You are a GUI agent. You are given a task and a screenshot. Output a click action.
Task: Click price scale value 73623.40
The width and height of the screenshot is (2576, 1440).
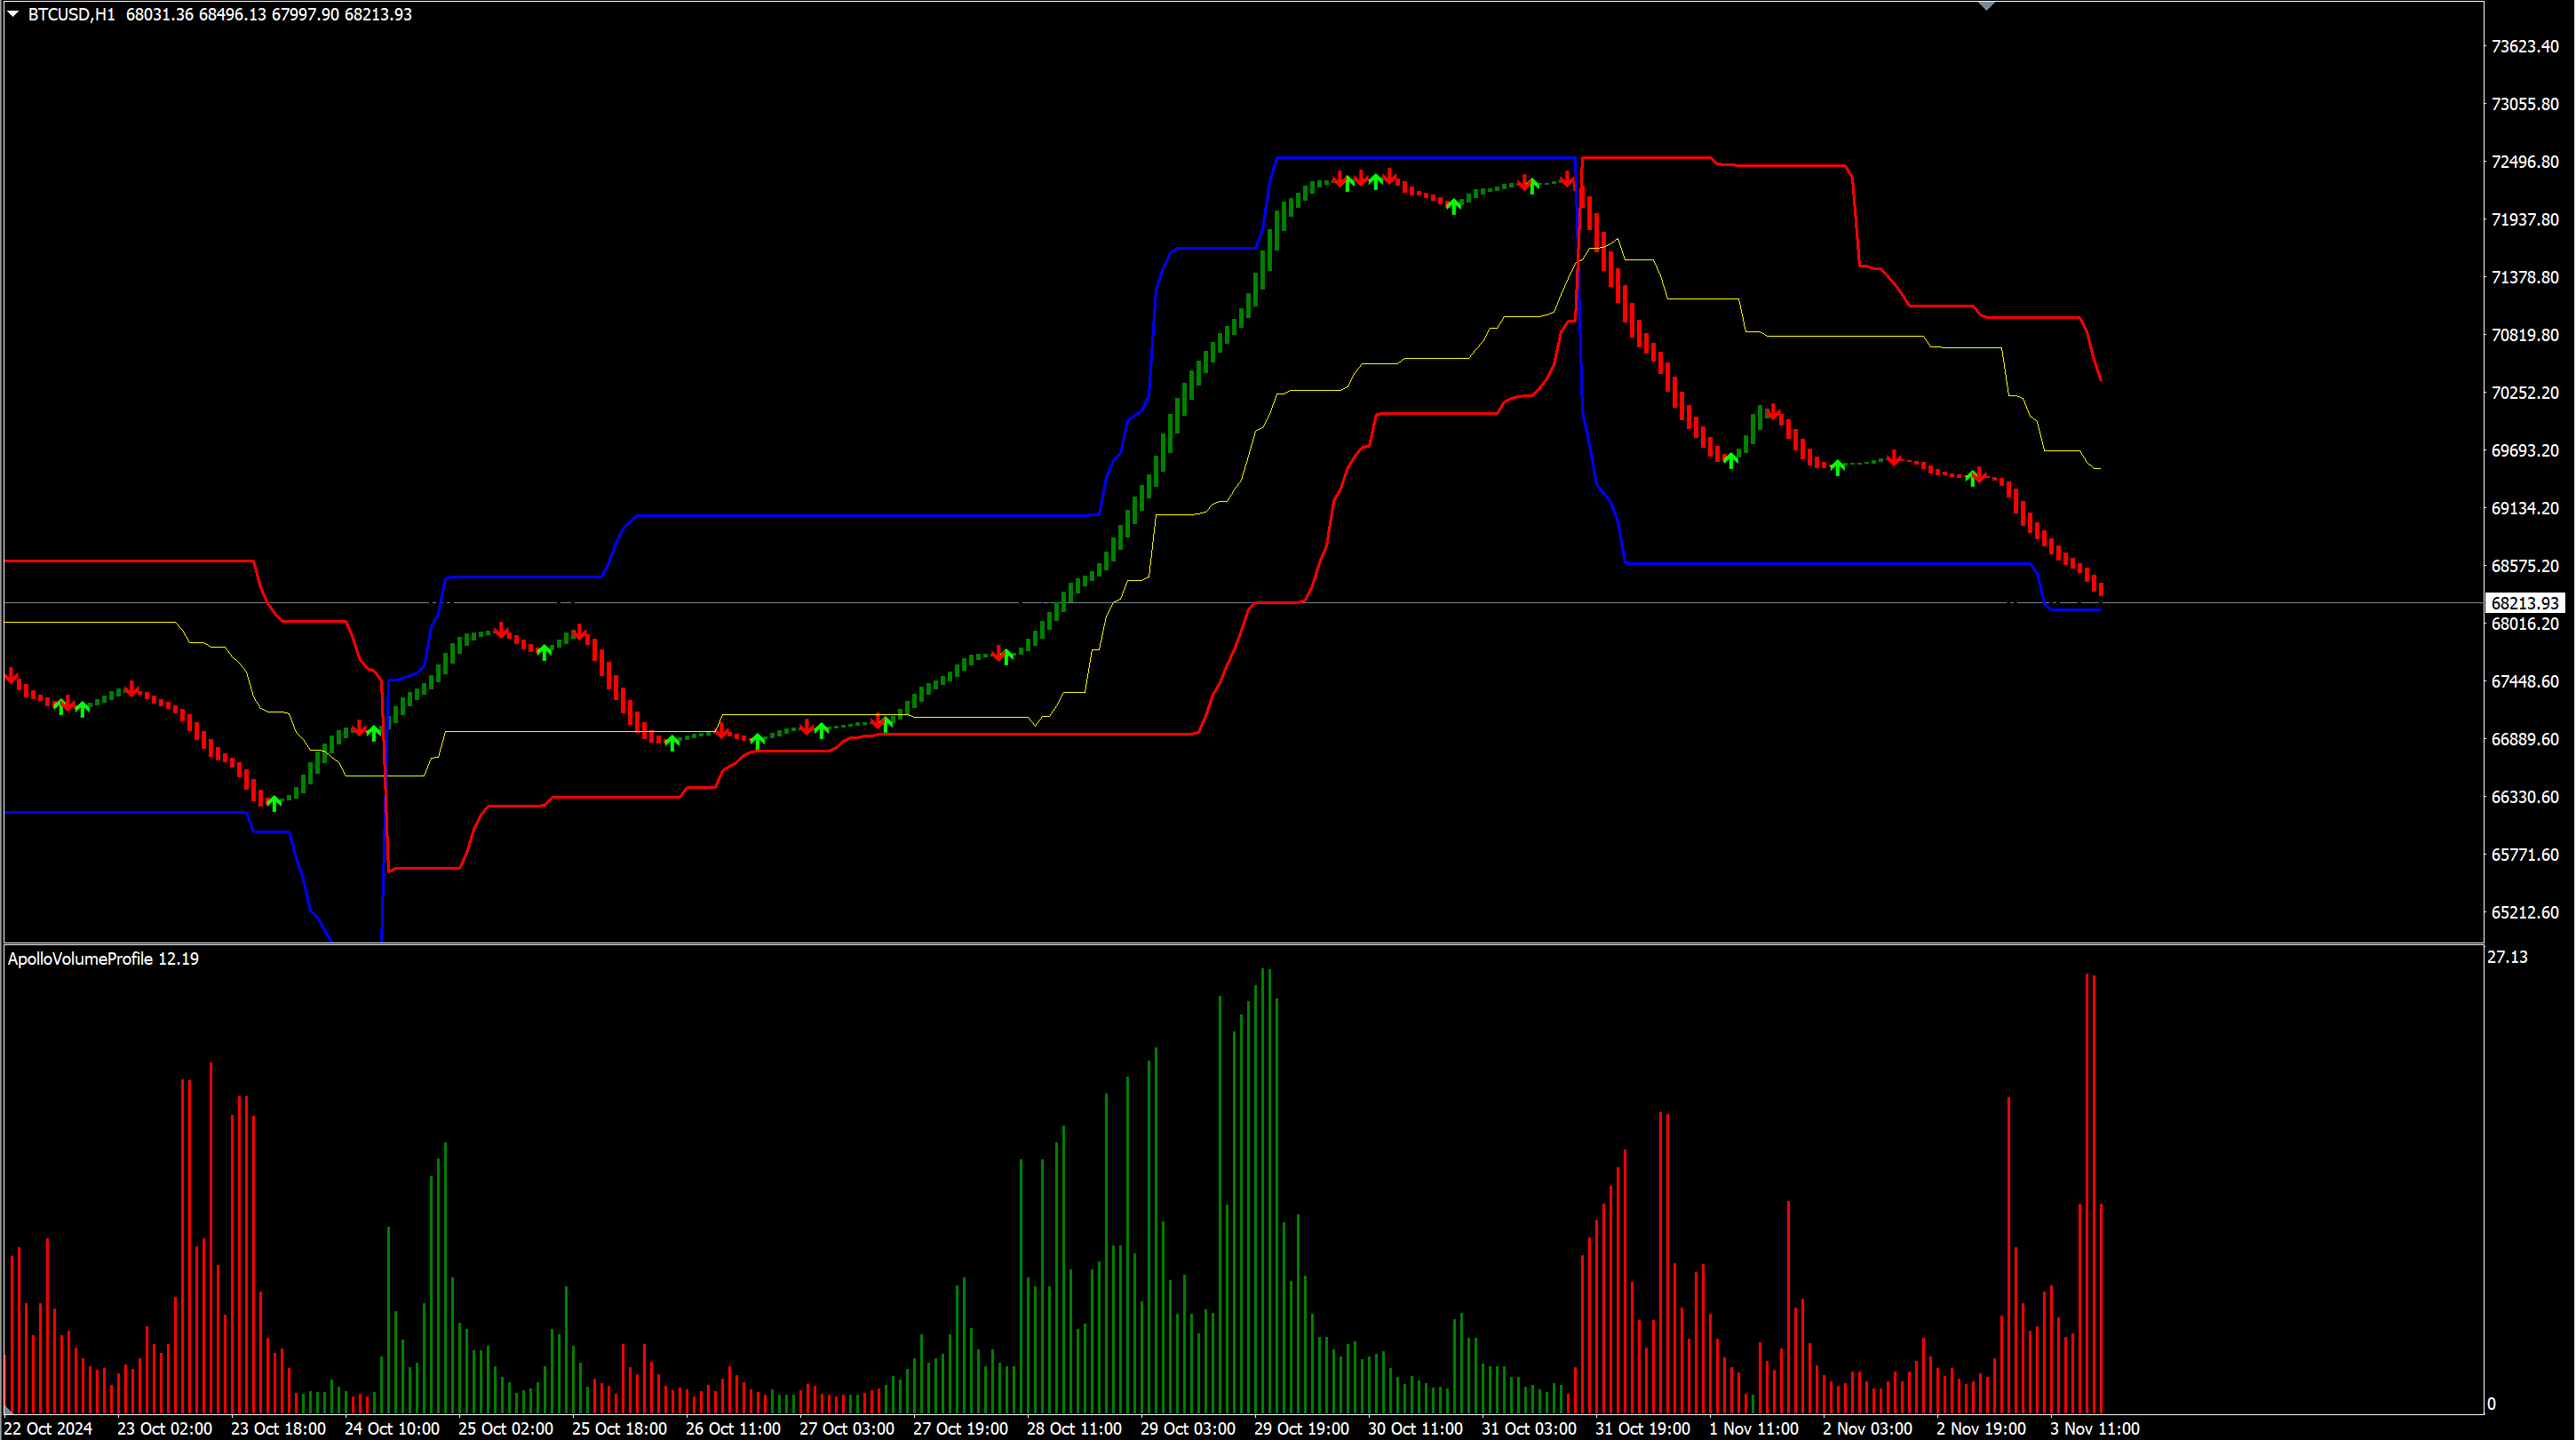pos(2525,46)
